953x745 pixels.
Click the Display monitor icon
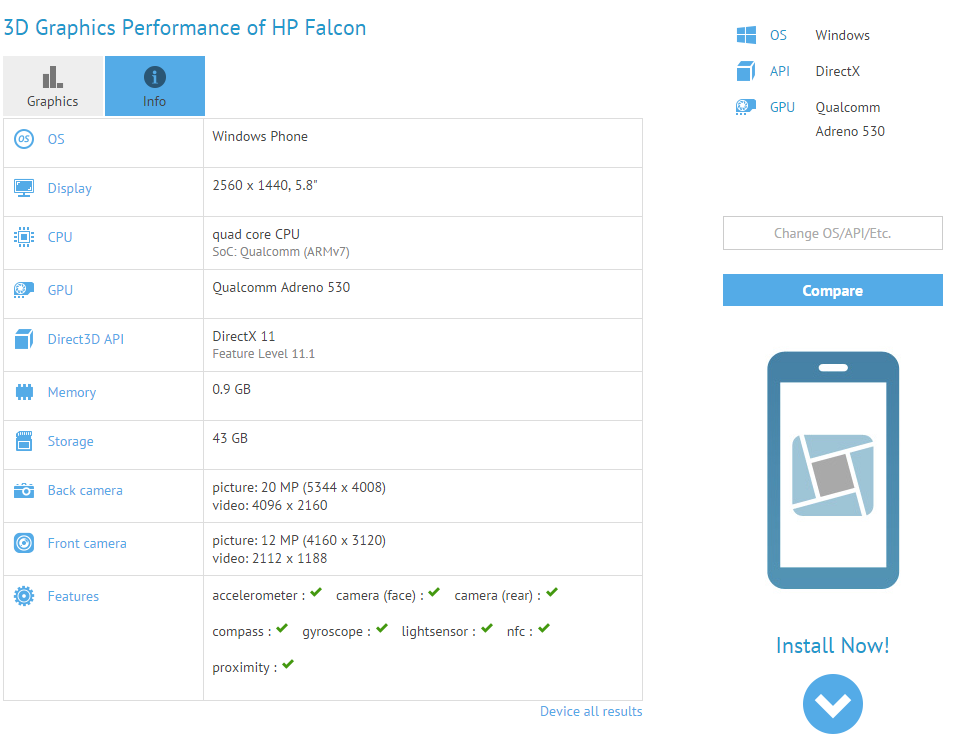(24, 188)
